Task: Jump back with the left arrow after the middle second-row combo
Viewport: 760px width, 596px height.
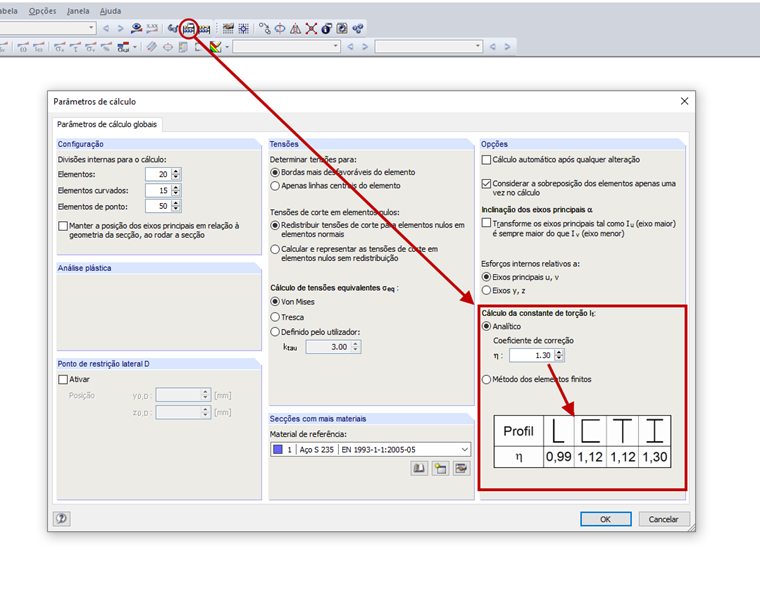Action: click(350, 47)
